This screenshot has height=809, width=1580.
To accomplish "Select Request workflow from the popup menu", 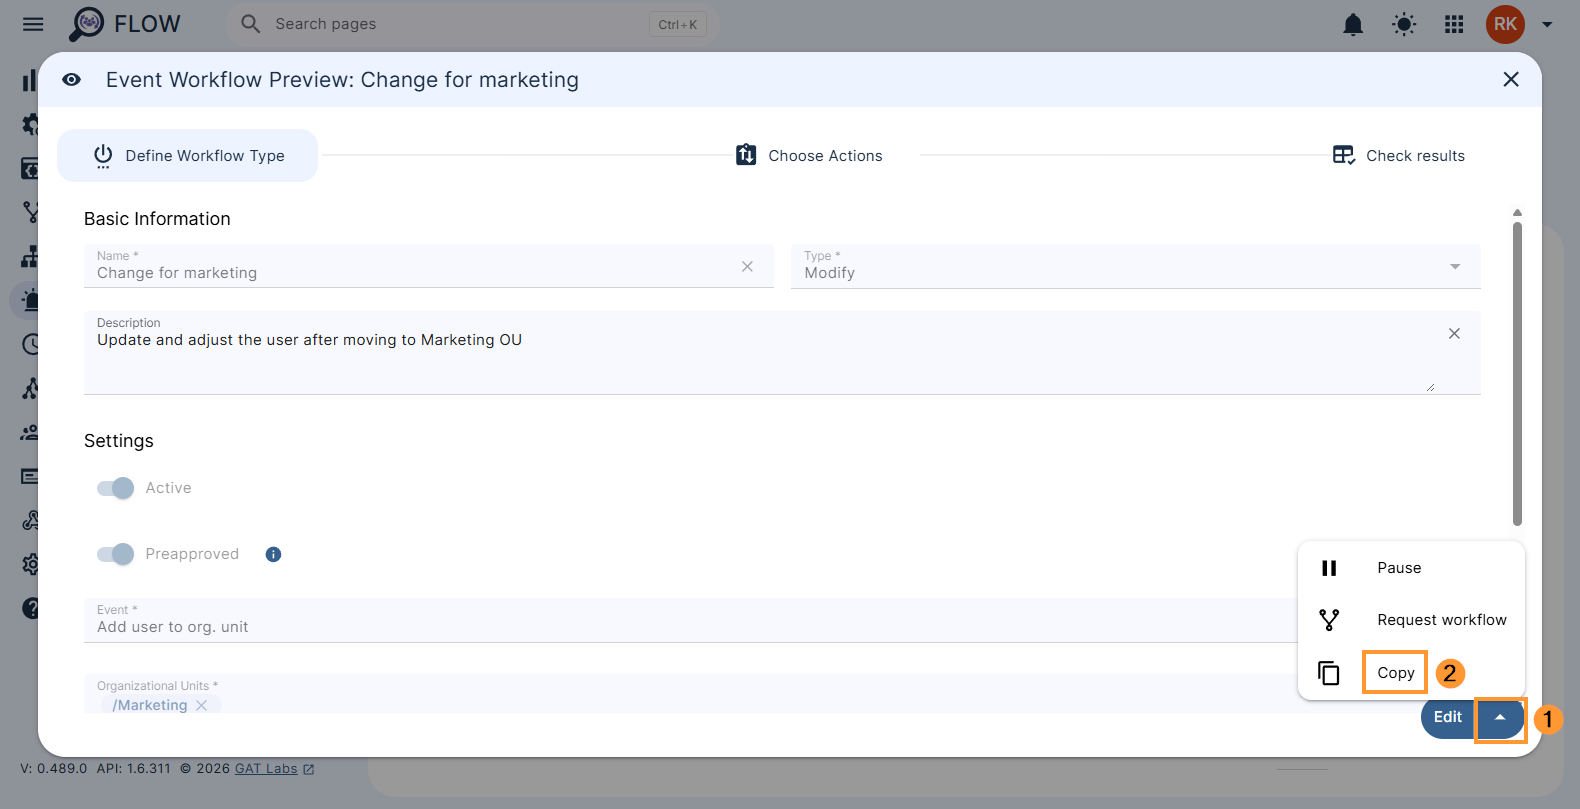I will coord(1411,620).
